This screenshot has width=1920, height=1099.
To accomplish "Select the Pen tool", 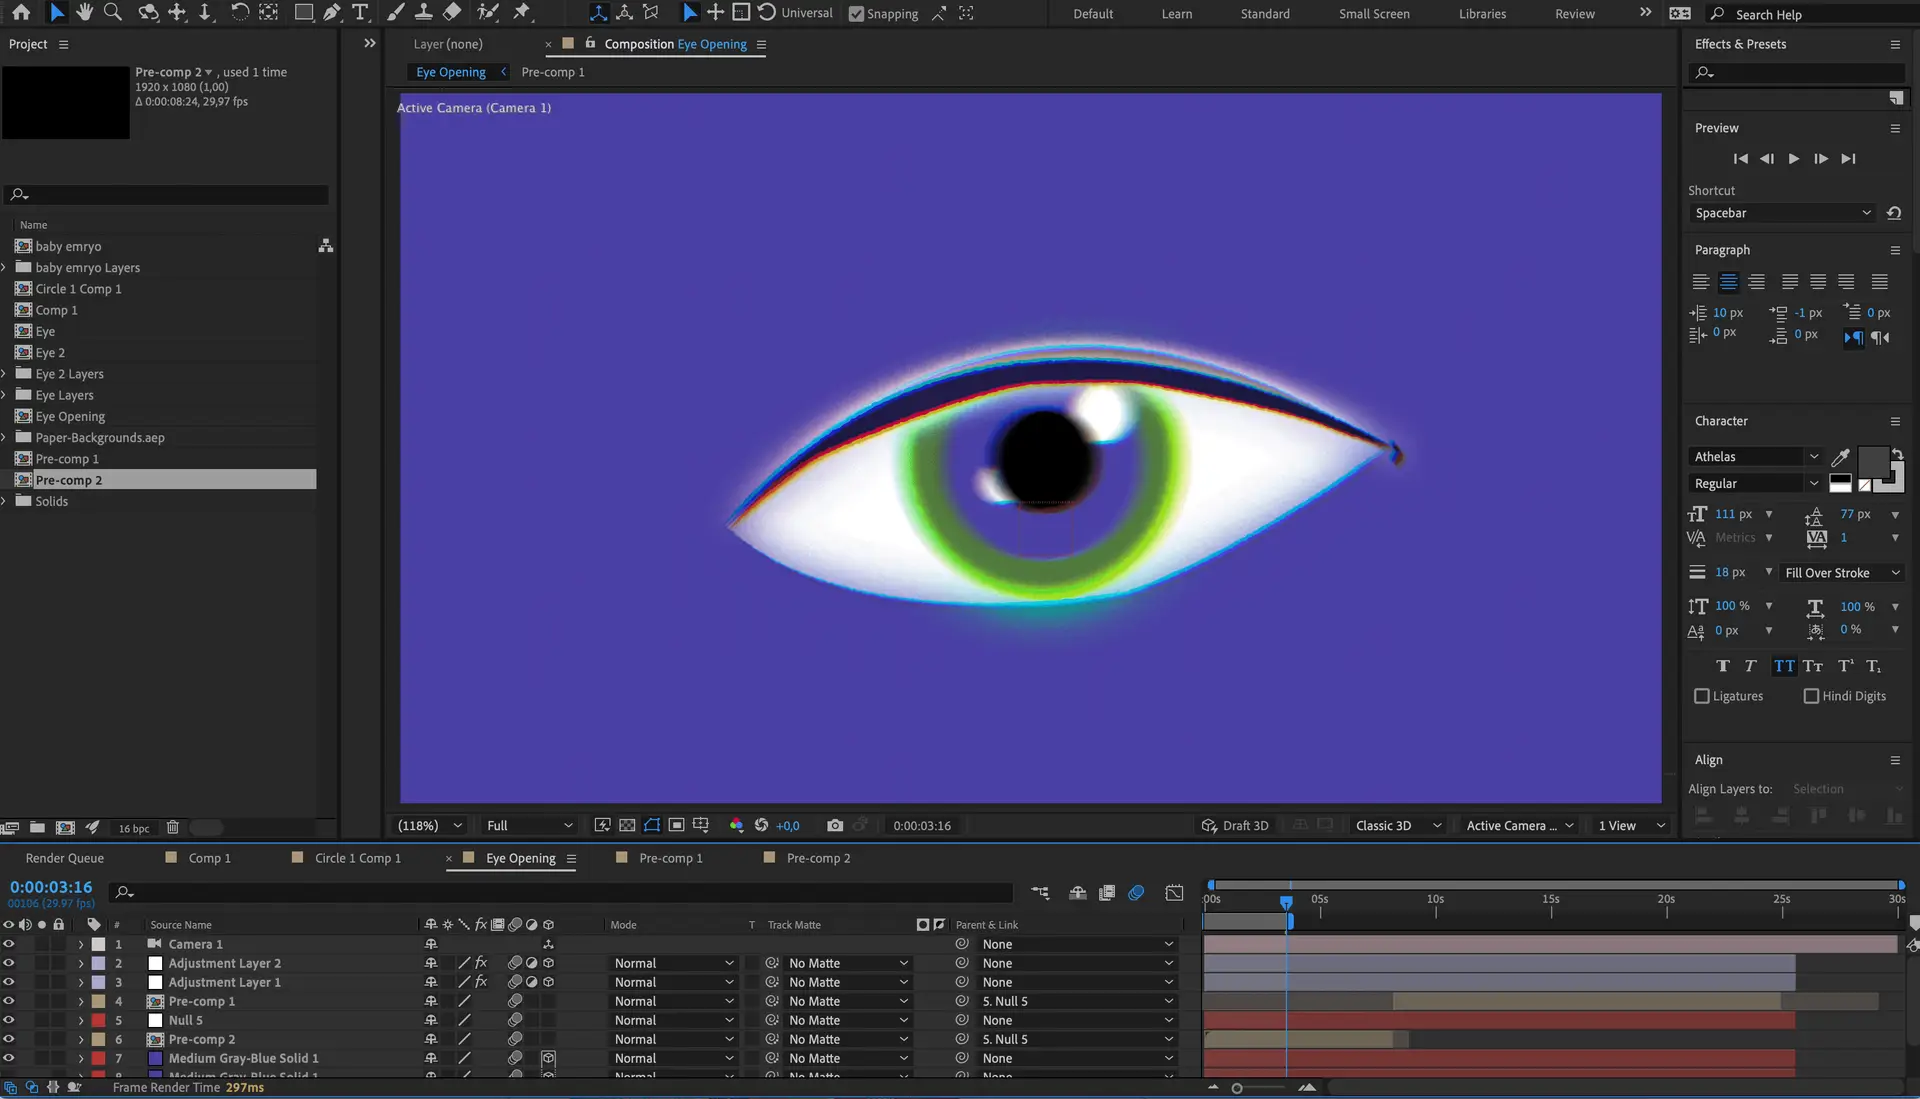I will pyautogui.click(x=332, y=12).
